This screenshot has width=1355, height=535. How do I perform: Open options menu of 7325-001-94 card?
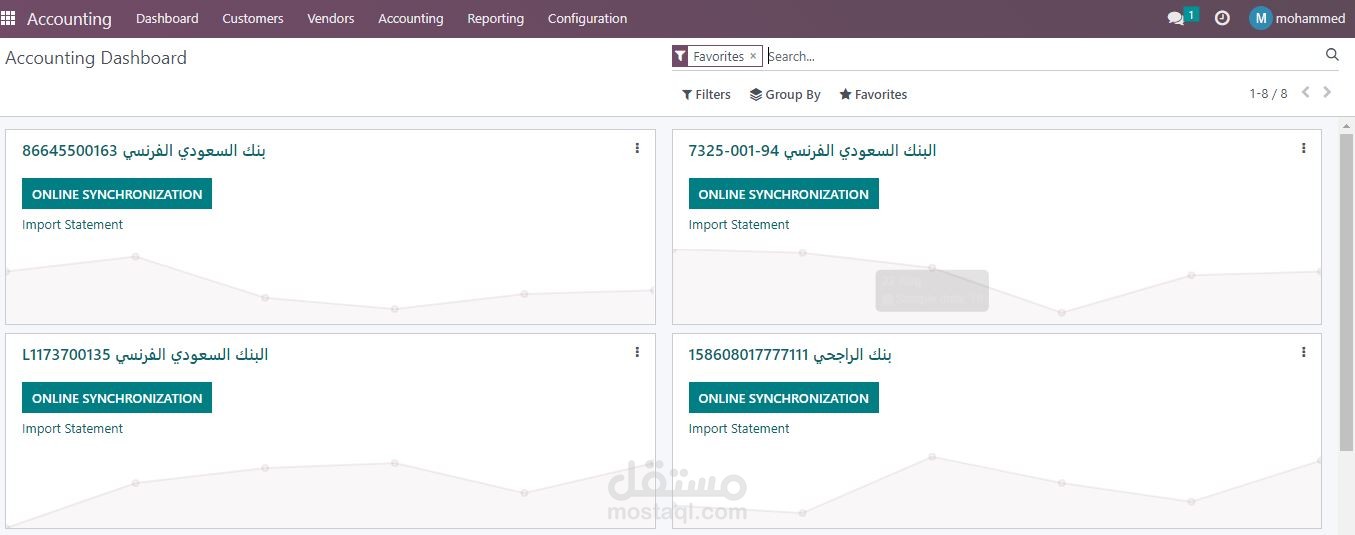point(1304,148)
